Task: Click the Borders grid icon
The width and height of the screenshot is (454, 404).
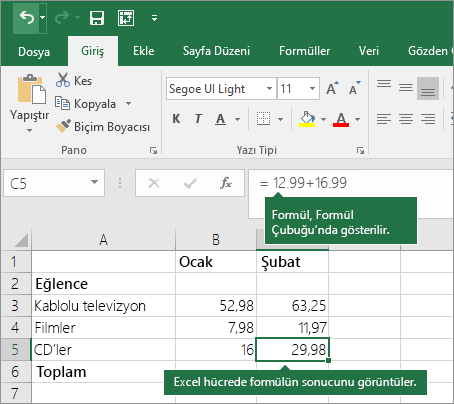Action: point(263,119)
